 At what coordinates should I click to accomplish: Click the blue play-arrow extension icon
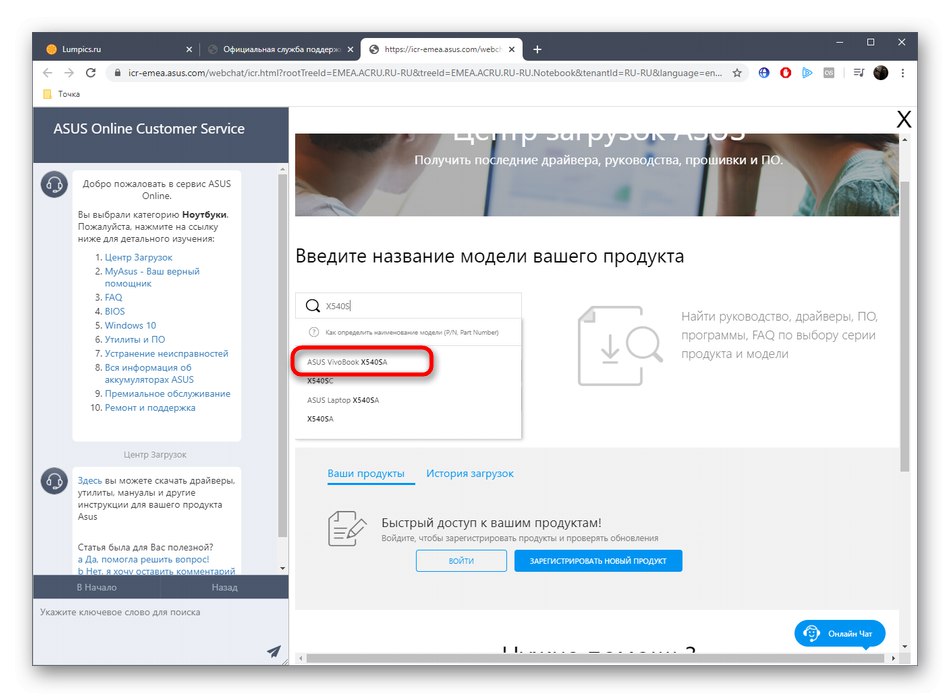tap(807, 73)
